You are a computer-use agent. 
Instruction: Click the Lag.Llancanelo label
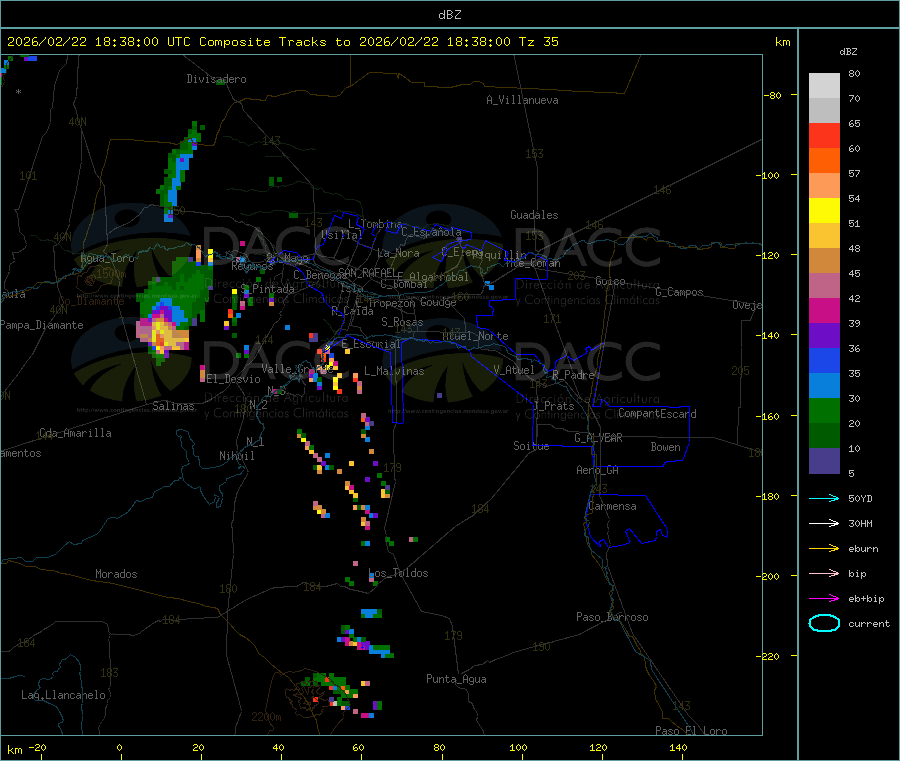click(x=63, y=695)
